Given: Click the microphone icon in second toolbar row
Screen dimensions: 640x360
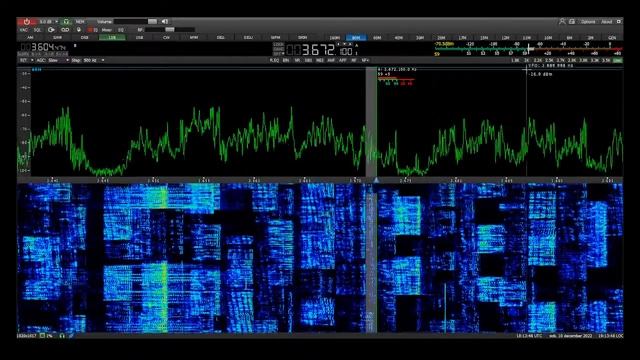Looking at the screenshot, I should click(x=78, y=30).
